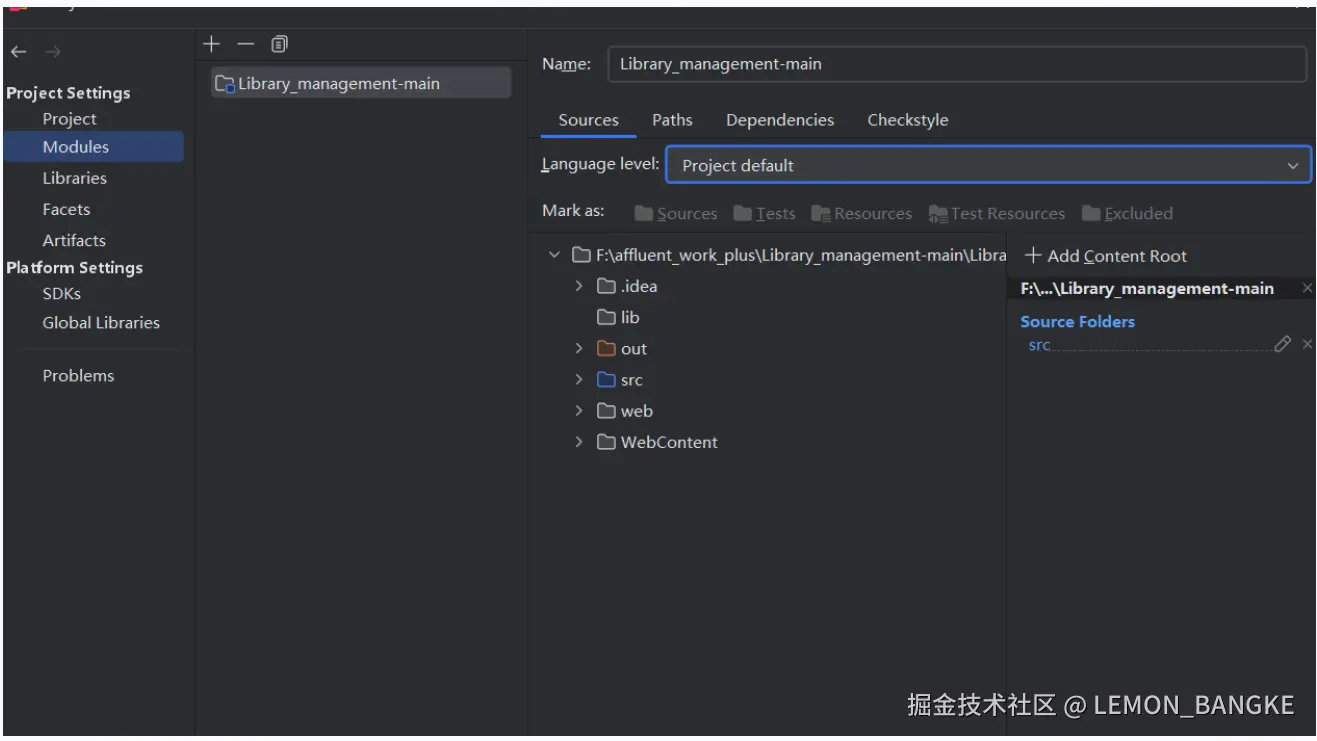Image resolution: width=1317 pixels, height=741 pixels.
Task: Go forward with the right arrow
Action: pyautogui.click(x=52, y=52)
